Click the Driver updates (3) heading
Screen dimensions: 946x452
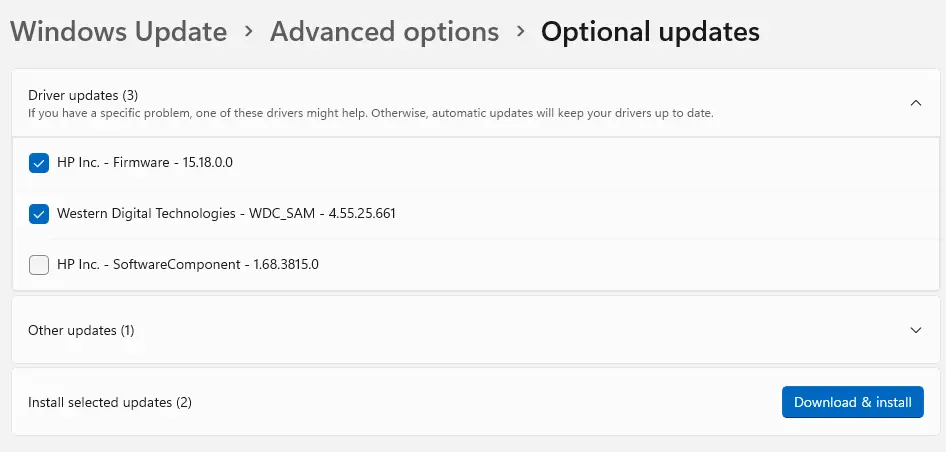tap(83, 95)
